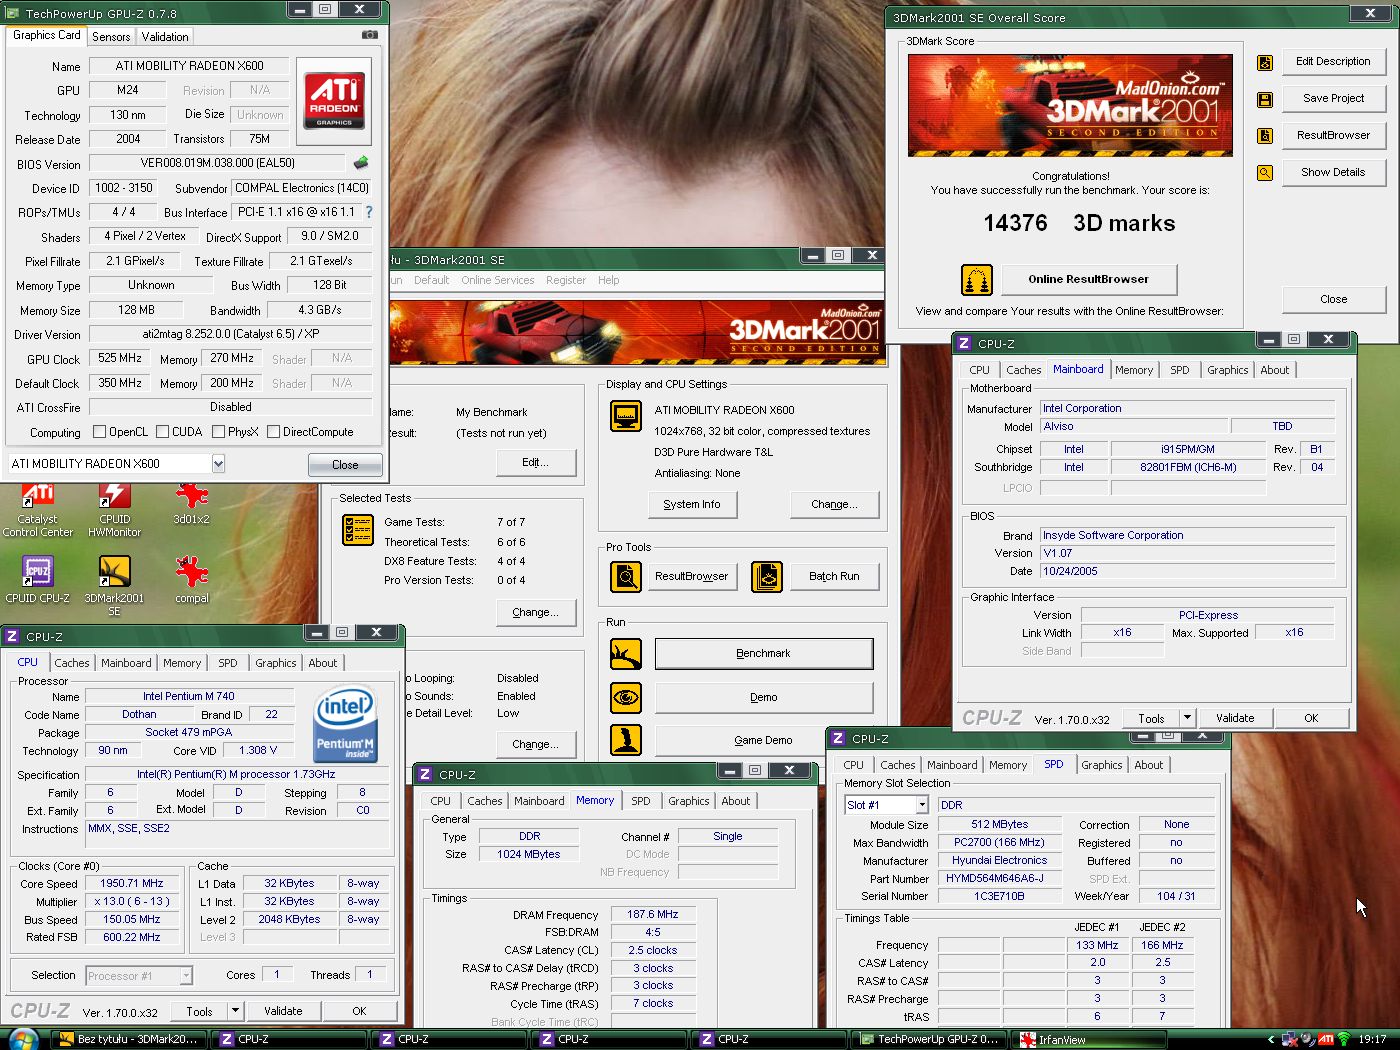Image resolution: width=1400 pixels, height=1050 pixels.
Task: Switch to Sensors tab in GPU-Z
Action: coord(111,36)
